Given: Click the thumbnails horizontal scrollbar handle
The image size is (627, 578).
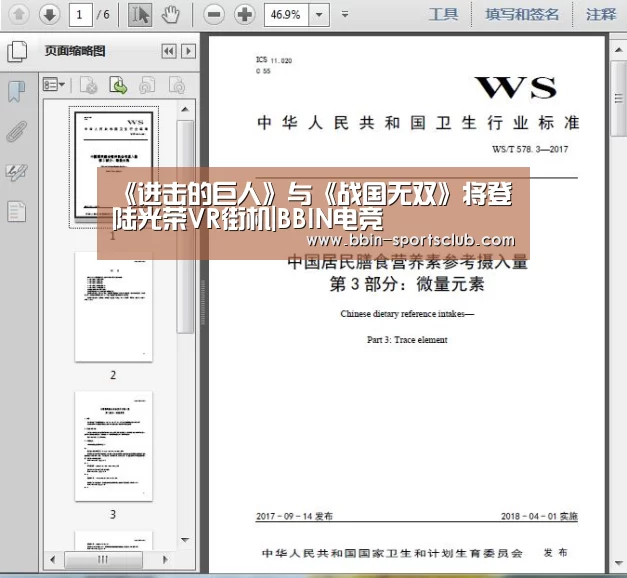Looking at the screenshot, I should coord(103,559).
